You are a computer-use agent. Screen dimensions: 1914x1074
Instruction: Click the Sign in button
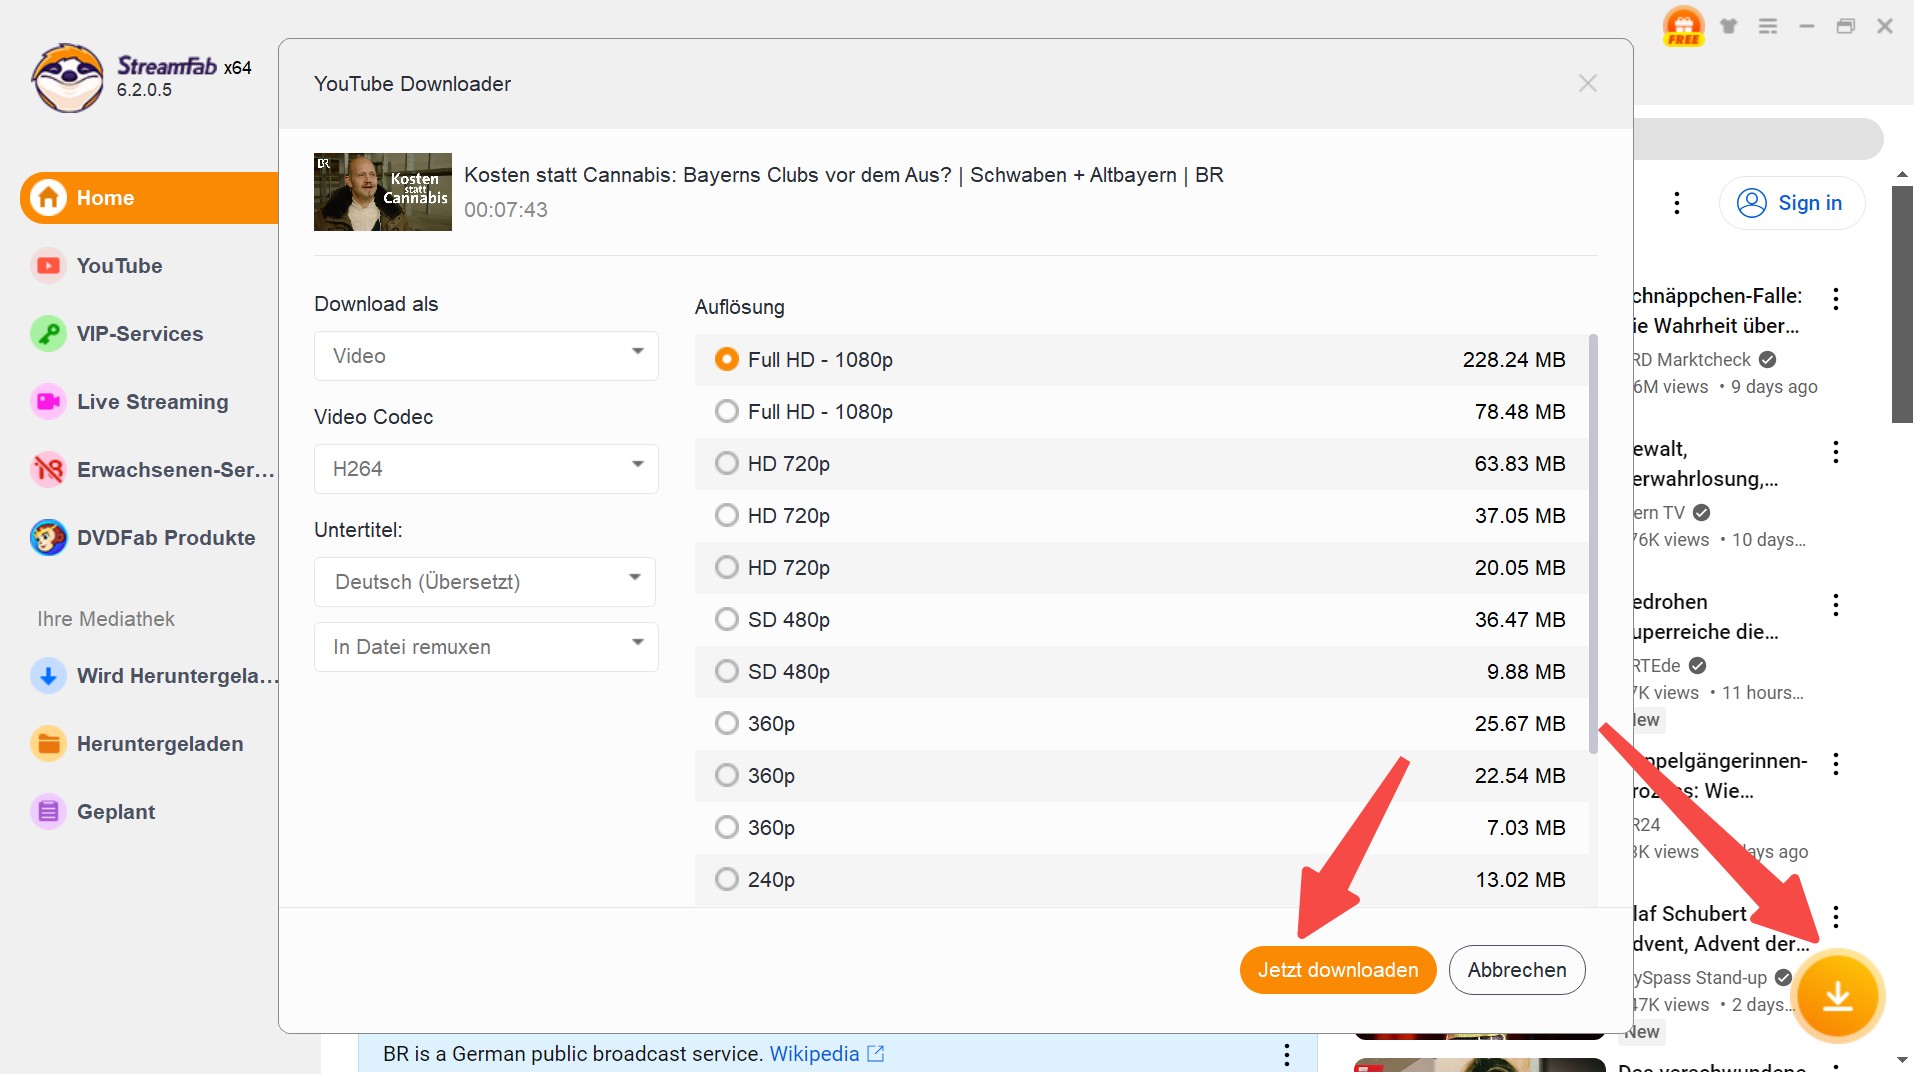pos(1791,203)
